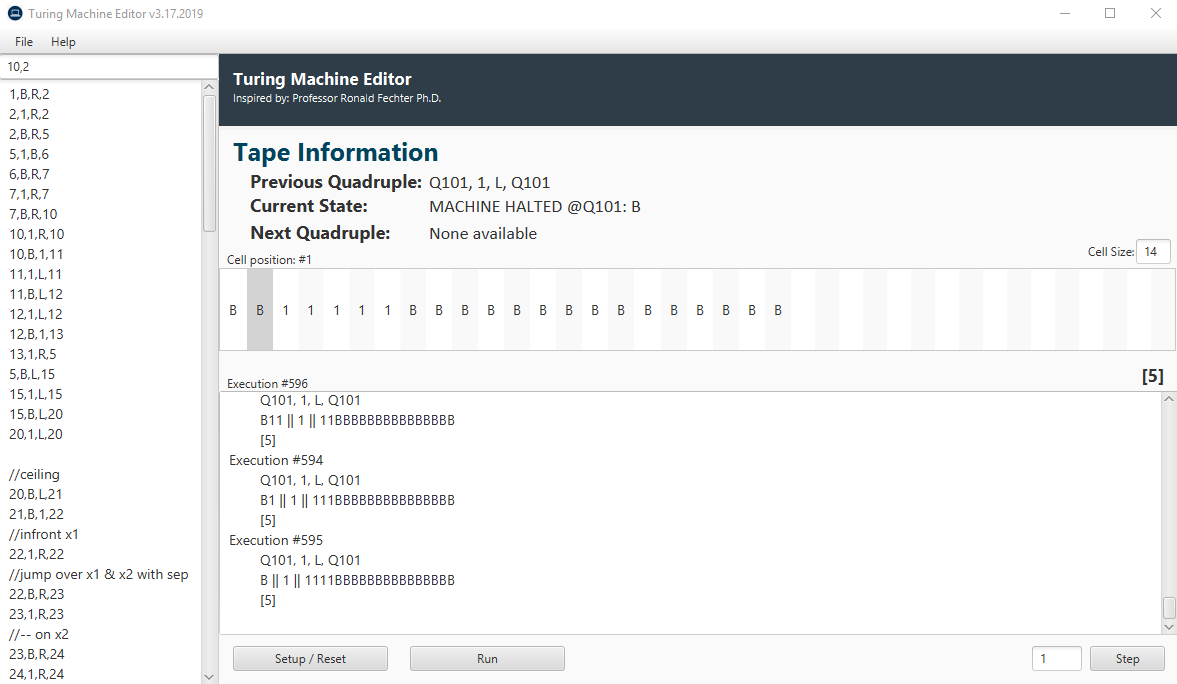Click quadruple line 23,B,R,24

(x=37, y=654)
